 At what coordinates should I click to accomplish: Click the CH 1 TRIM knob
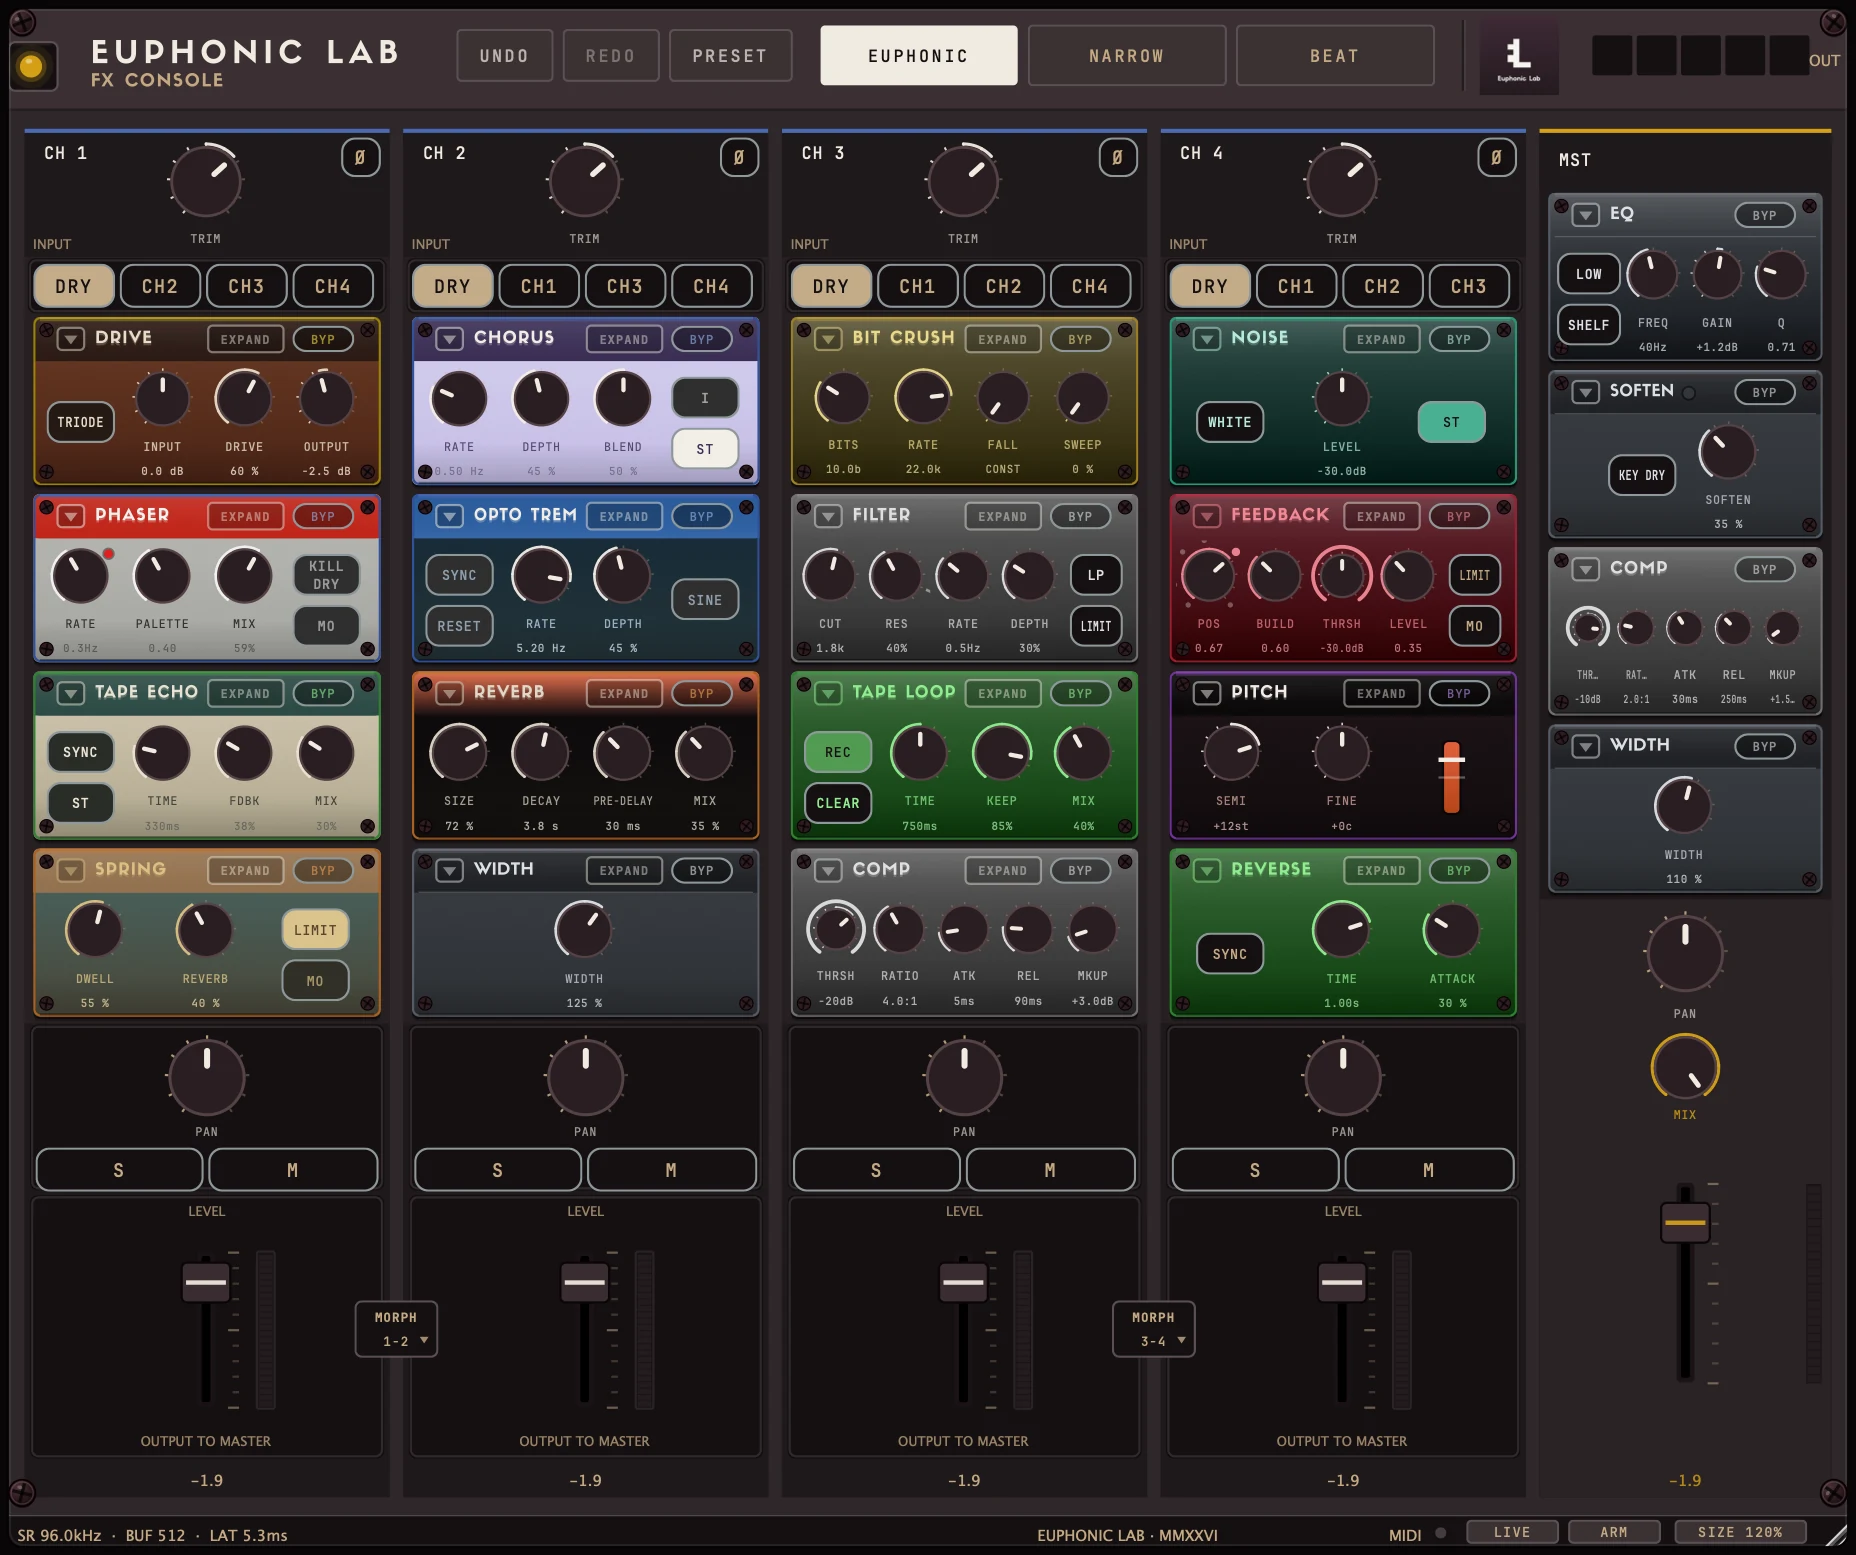click(206, 182)
